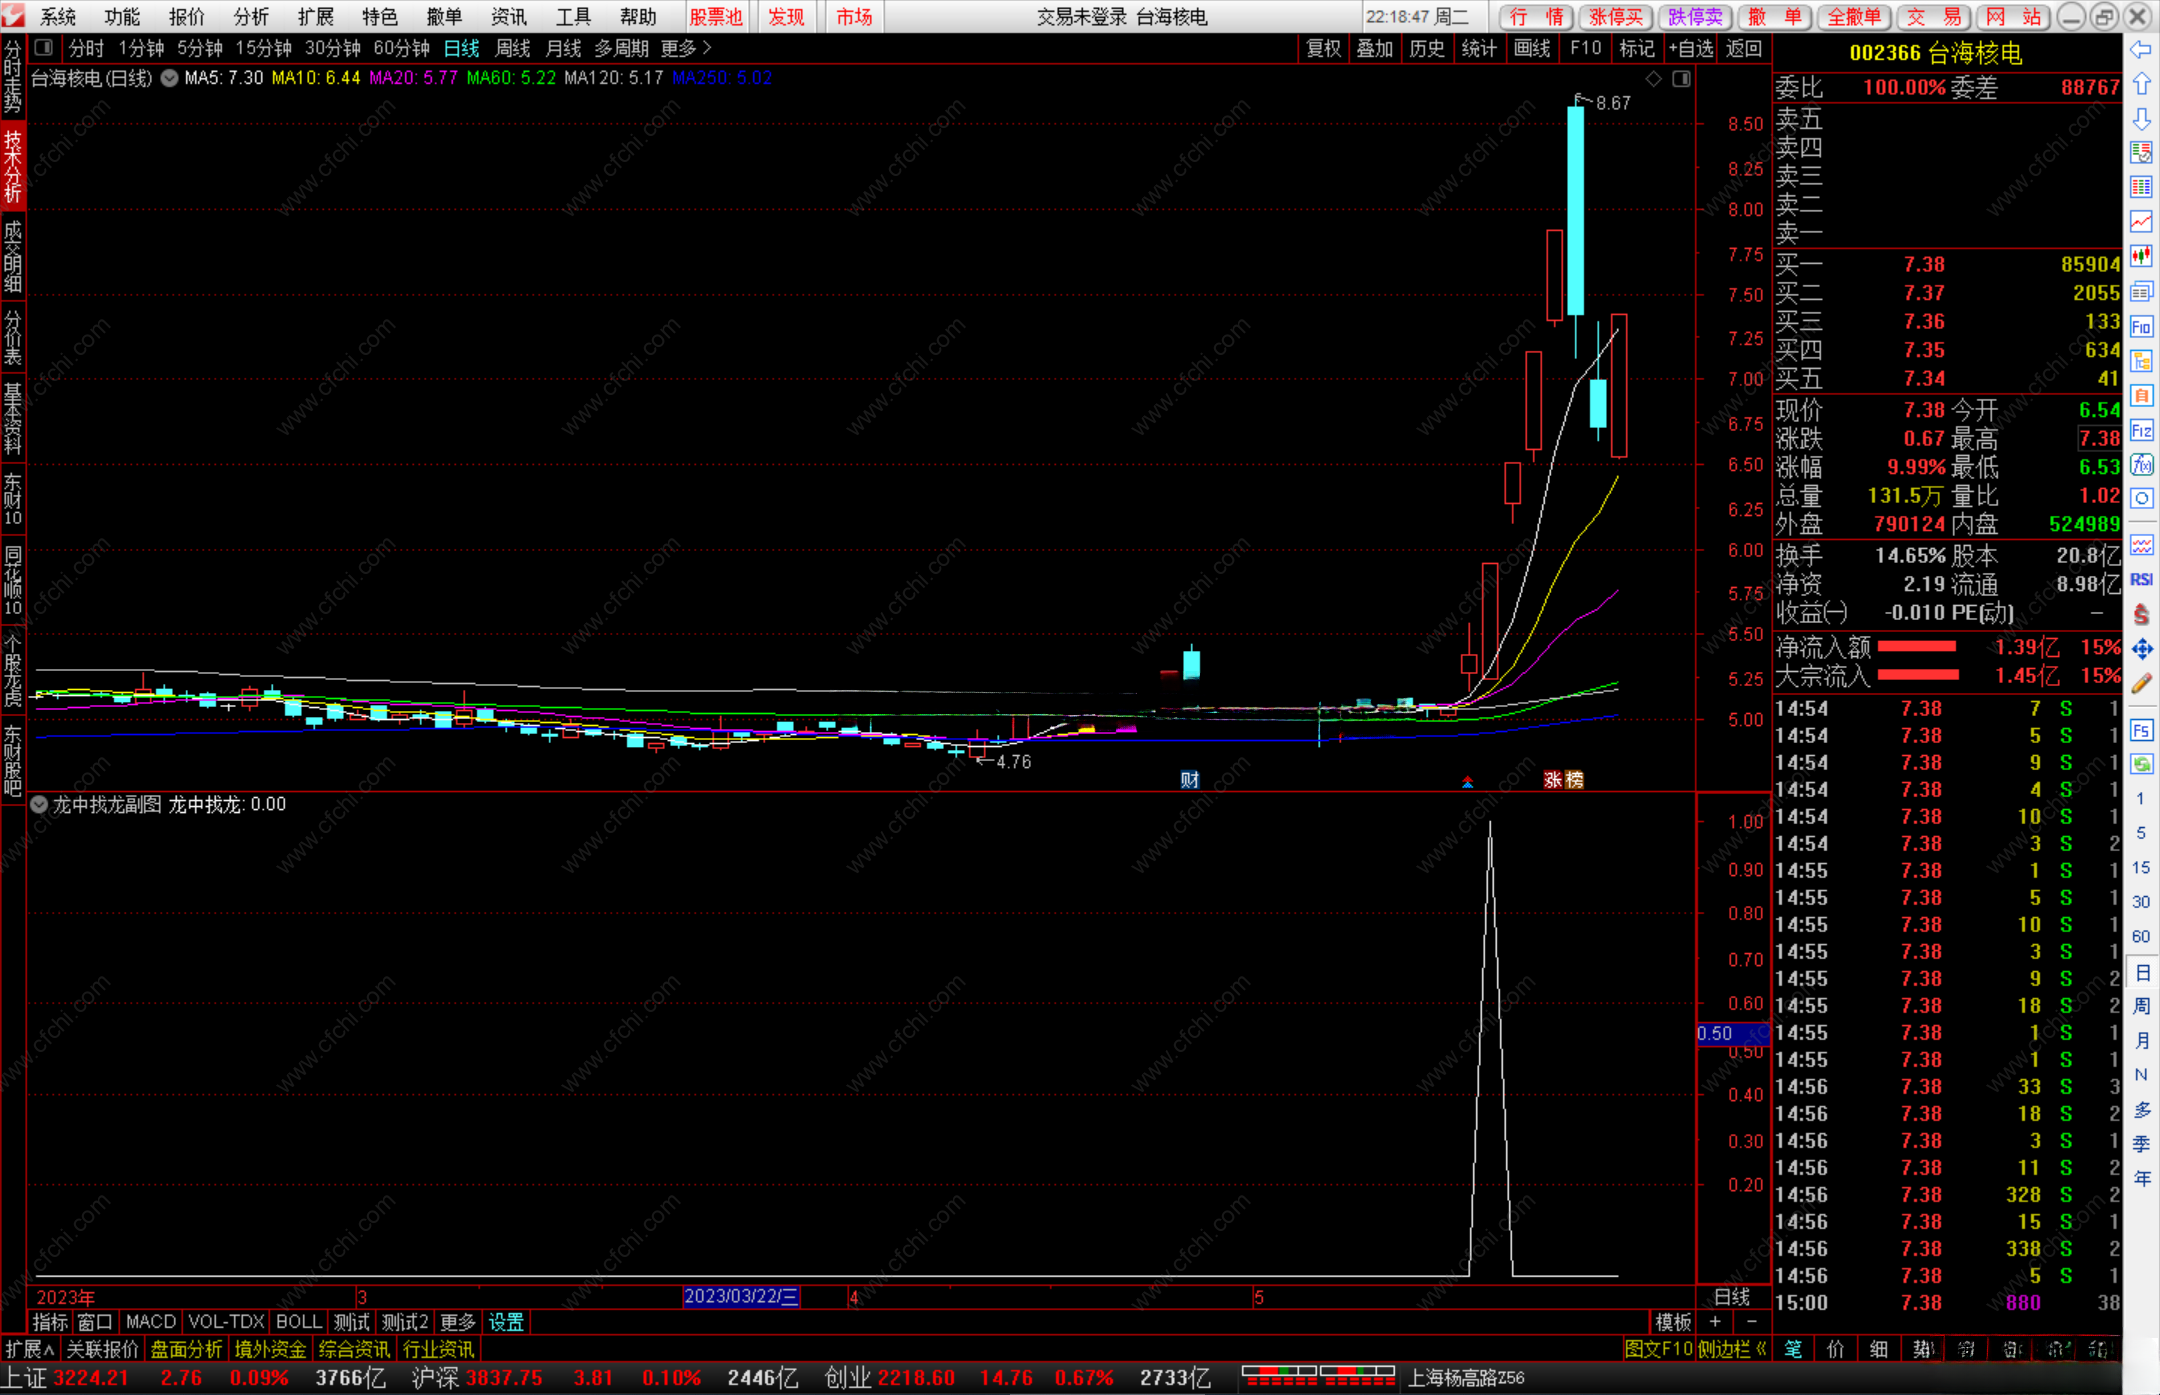
Task: Click the candlestick chart sidebar icon
Action: point(2141,257)
